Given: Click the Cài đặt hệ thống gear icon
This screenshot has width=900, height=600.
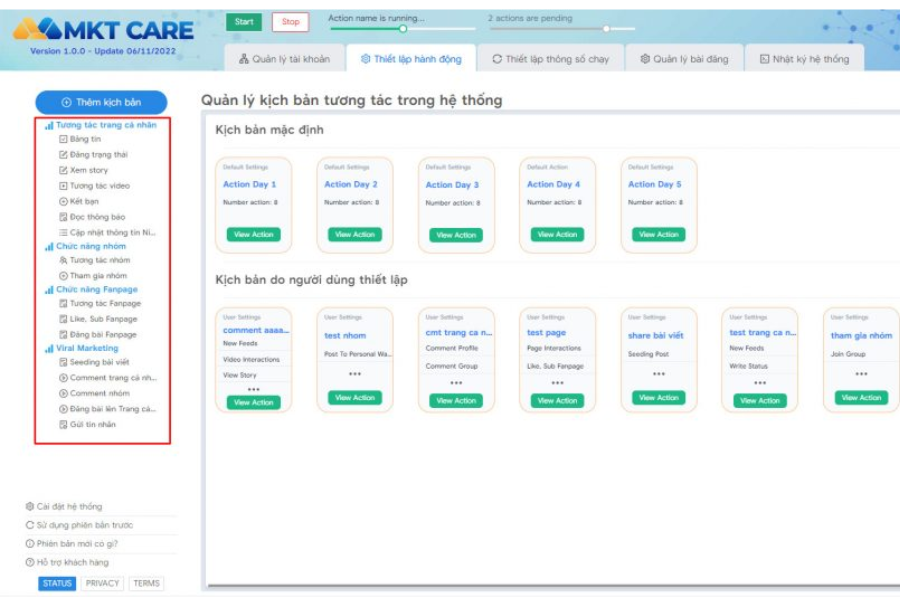Looking at the screenshot, I should tap(30, 506).
